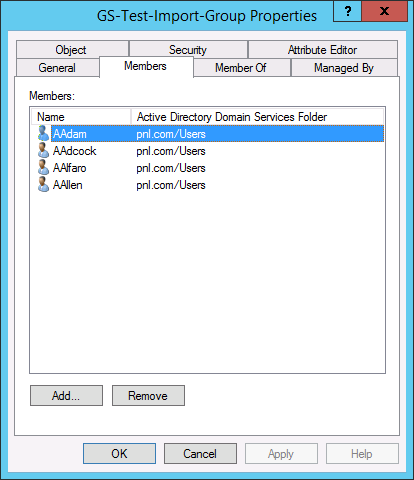The image size is (414, 480).
Task: Click the Add... button
Action: pos(66,396)
